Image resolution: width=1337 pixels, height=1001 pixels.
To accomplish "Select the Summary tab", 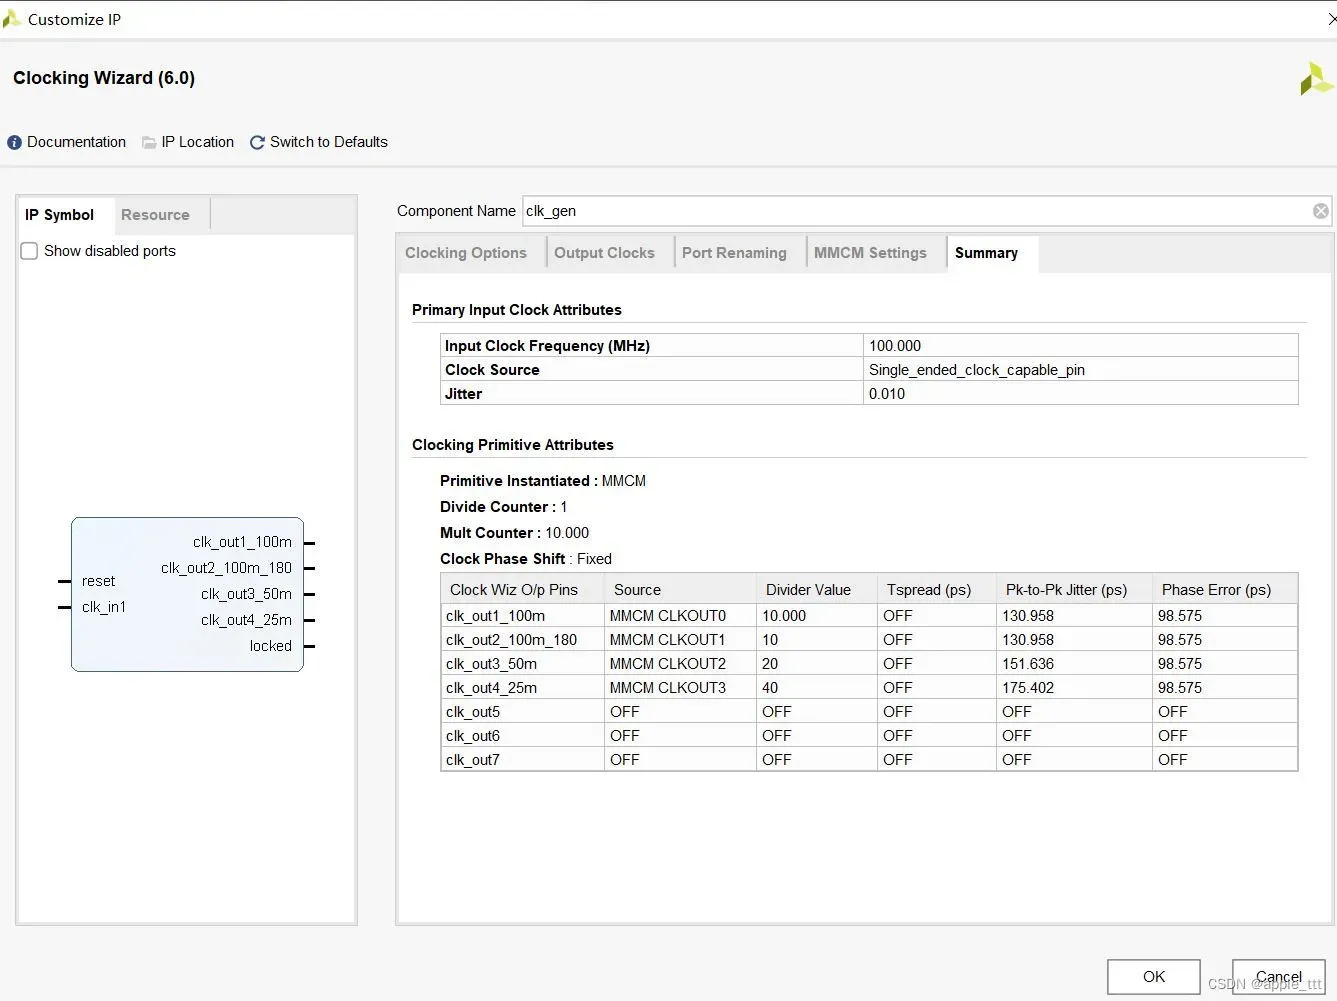I will pos(986,253).
